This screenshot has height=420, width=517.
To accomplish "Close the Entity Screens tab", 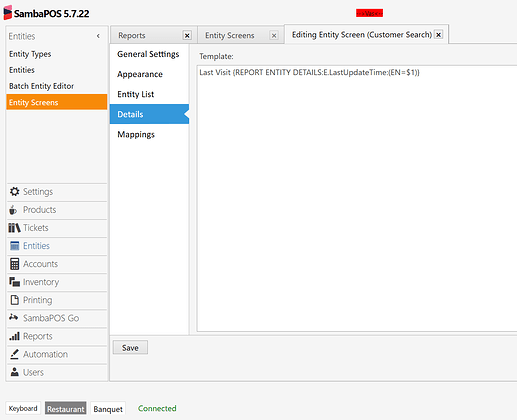I will click(x=274, y=35).
